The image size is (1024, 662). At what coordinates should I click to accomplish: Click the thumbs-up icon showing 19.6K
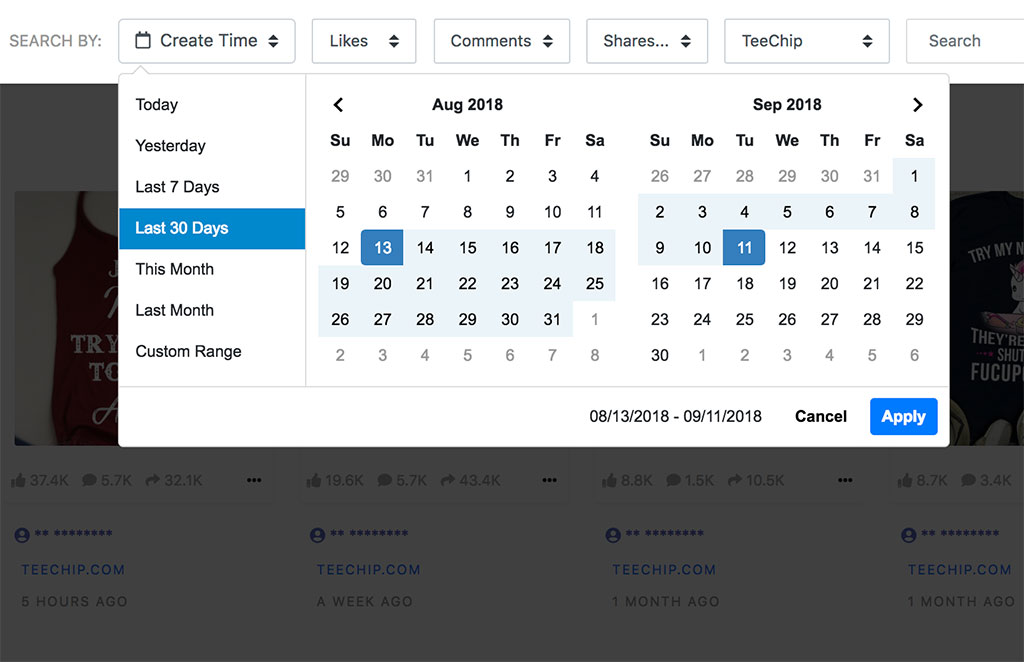pos(313,481)
